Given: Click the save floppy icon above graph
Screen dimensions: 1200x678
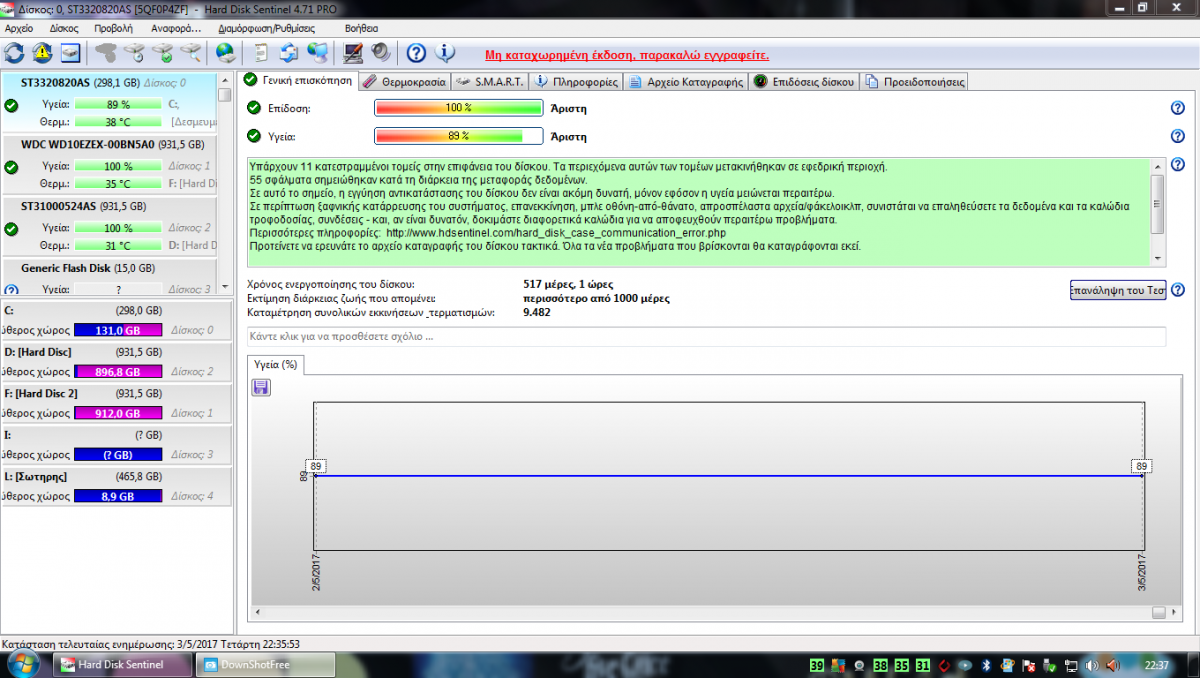Looking at the screenshot, I should (x=262, y=386).
